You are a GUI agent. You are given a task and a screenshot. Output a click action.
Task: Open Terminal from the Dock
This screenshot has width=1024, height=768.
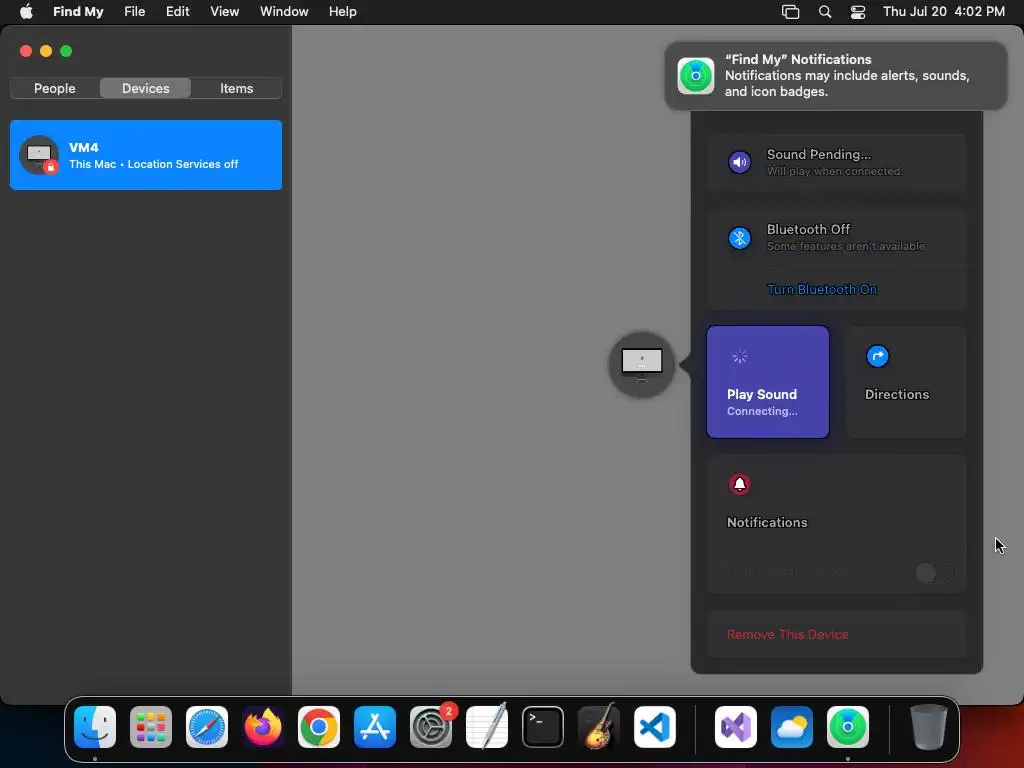point(543,727)
